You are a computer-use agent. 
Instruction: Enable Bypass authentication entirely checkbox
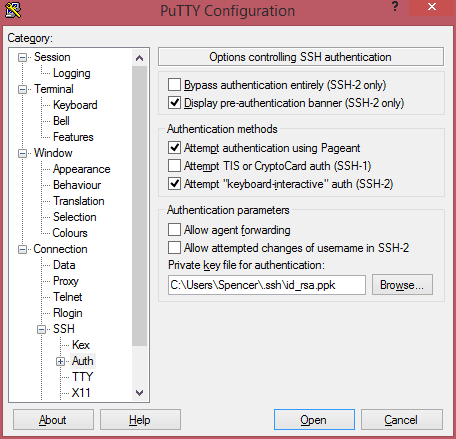point(174,85)
